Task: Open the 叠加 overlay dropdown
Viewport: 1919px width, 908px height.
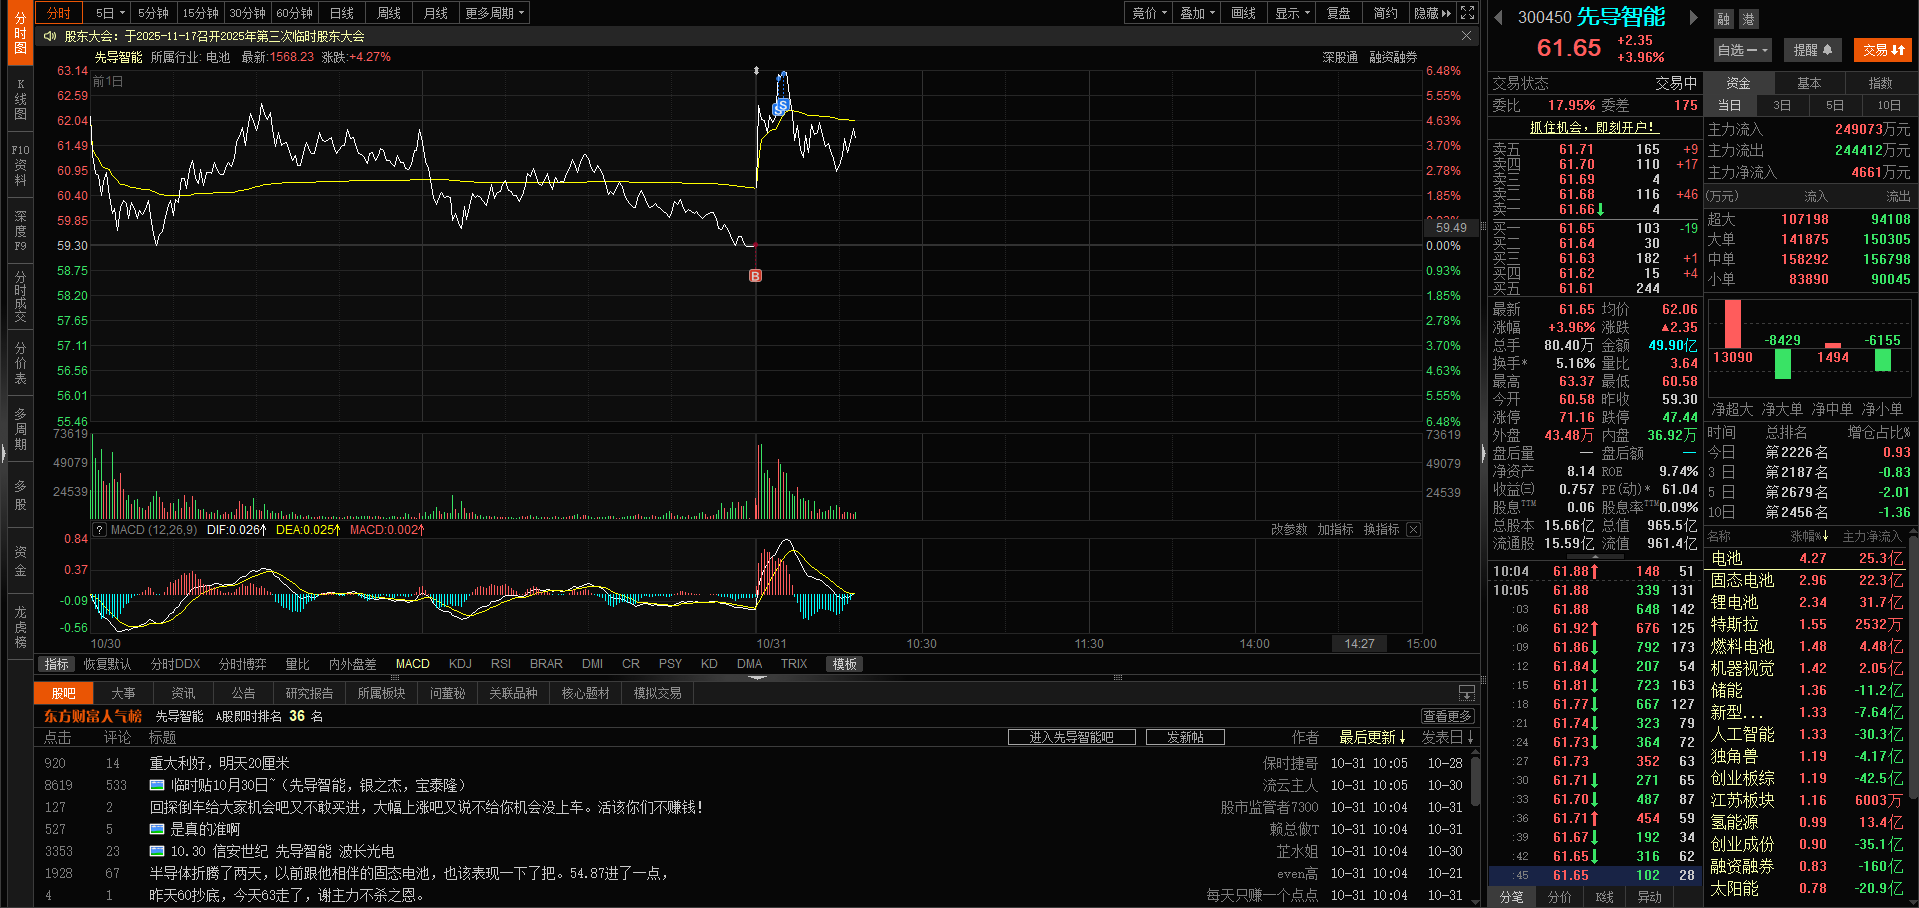Action: point(1197,13)
